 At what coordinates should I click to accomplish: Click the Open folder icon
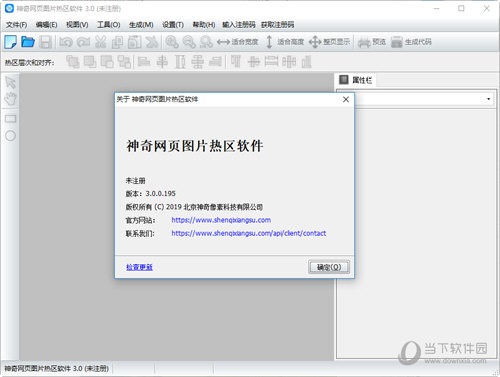coord(28,42)
